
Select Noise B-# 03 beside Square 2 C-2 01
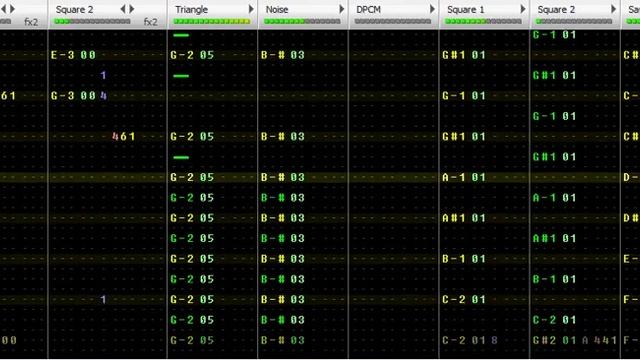pyautogui.click(x=282, y=320)
